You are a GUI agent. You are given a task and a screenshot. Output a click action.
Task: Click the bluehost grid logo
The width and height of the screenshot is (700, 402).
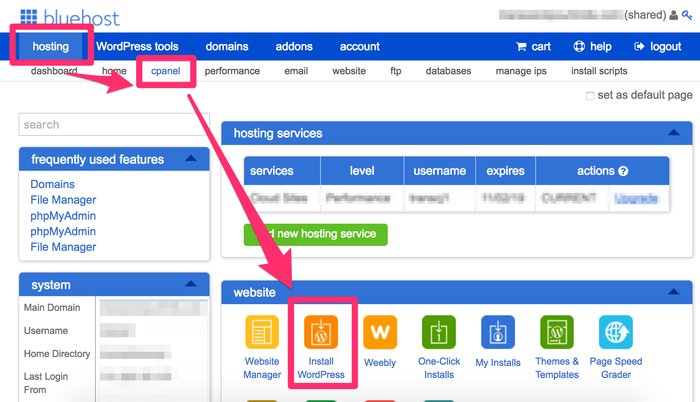coord(29,17)
